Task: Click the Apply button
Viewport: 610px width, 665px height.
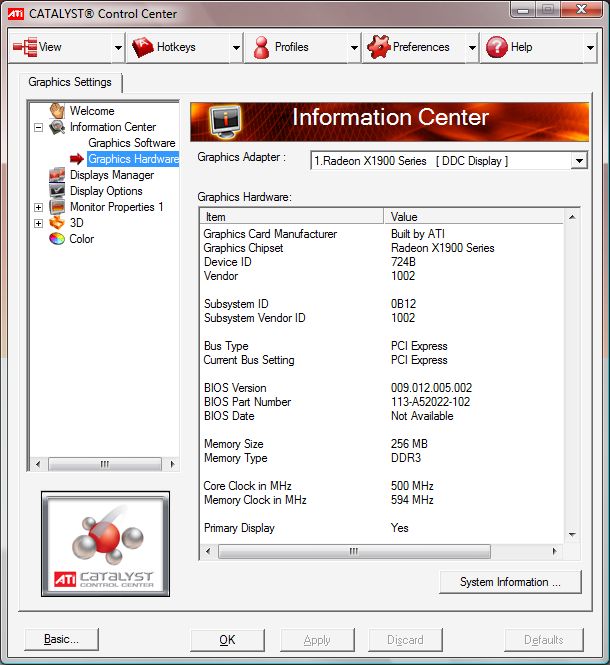Action: point(317,640)
